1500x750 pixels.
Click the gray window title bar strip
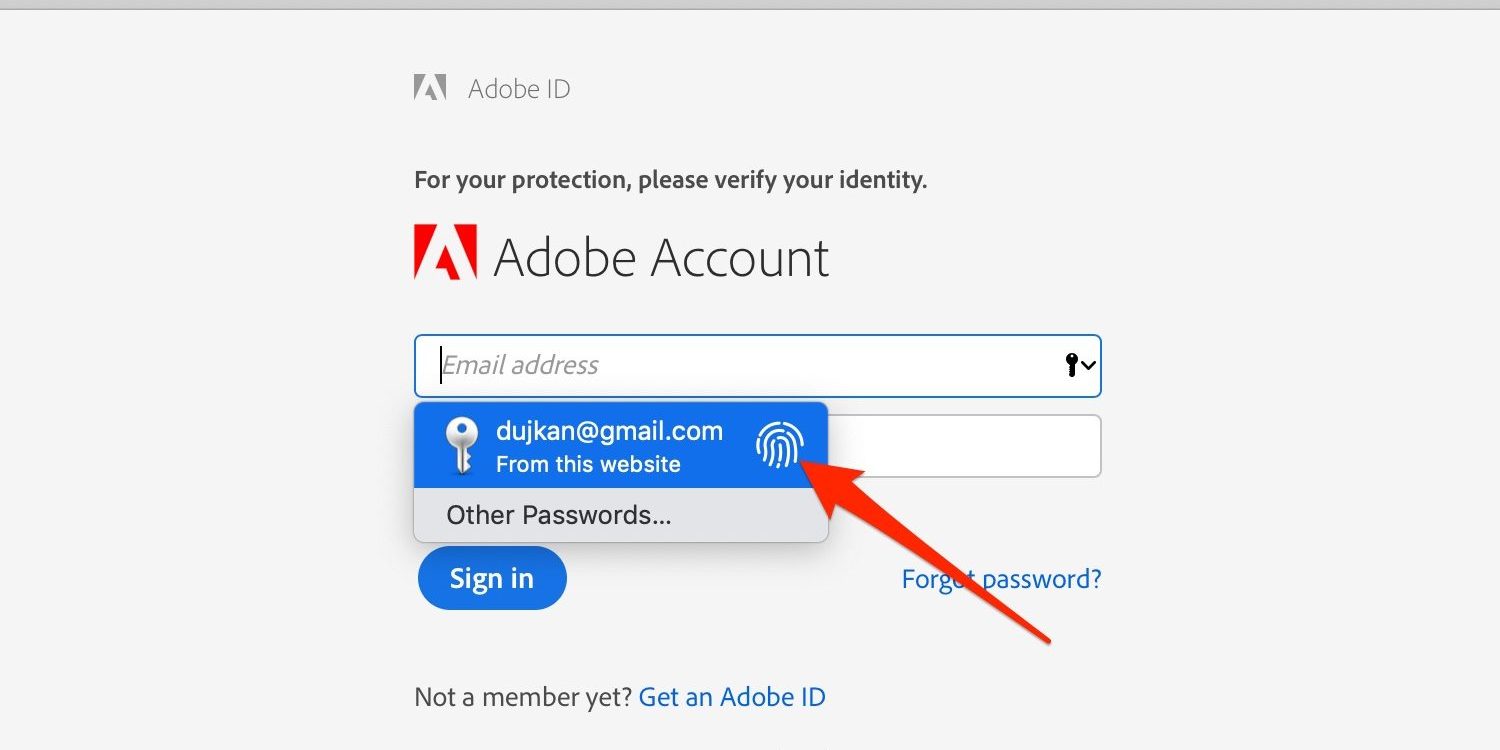click(x=750, y=4)
